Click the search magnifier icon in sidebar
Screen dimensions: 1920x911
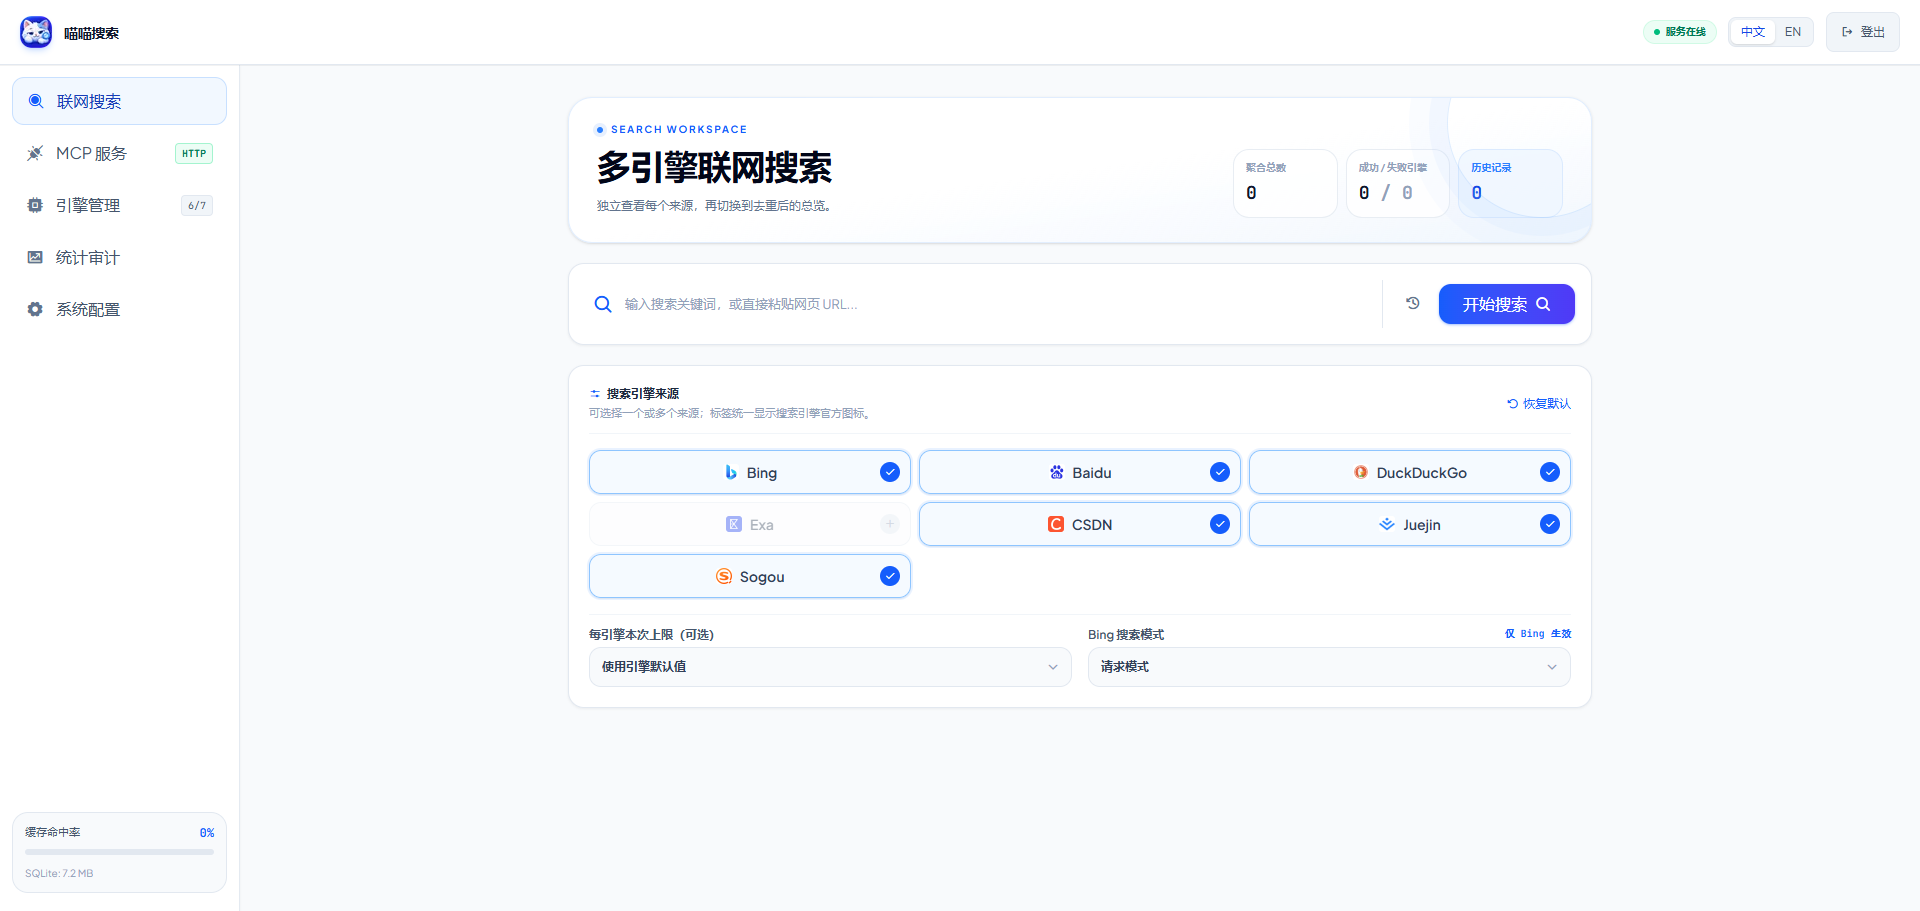tap(36, 101)
